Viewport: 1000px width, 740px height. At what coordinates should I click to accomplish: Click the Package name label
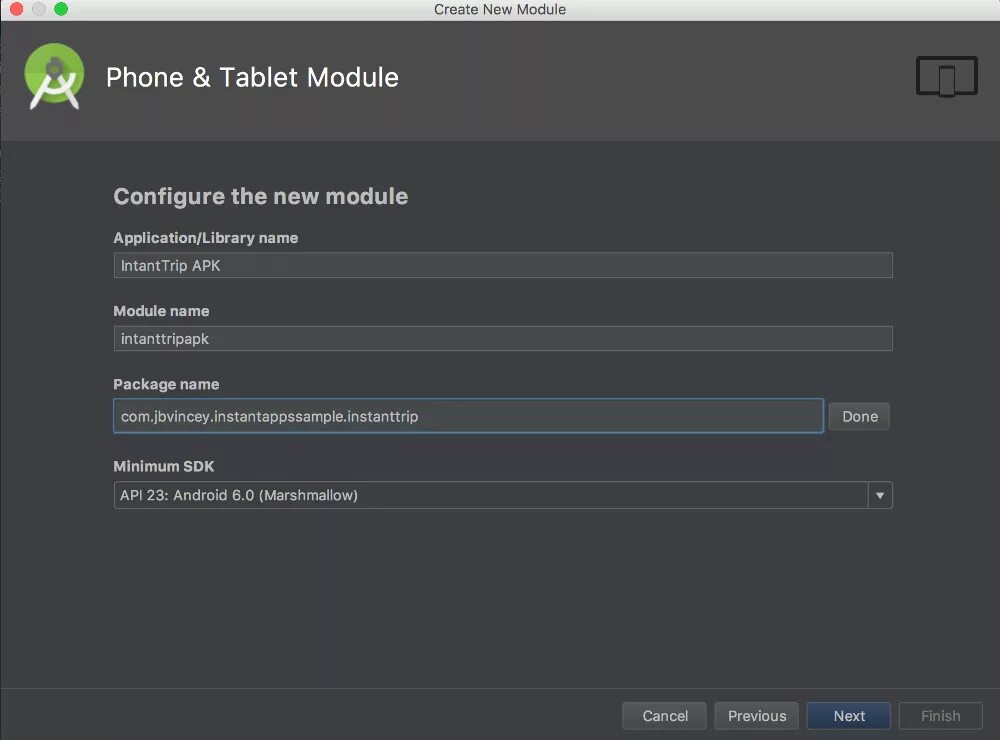tap(166, 384)
